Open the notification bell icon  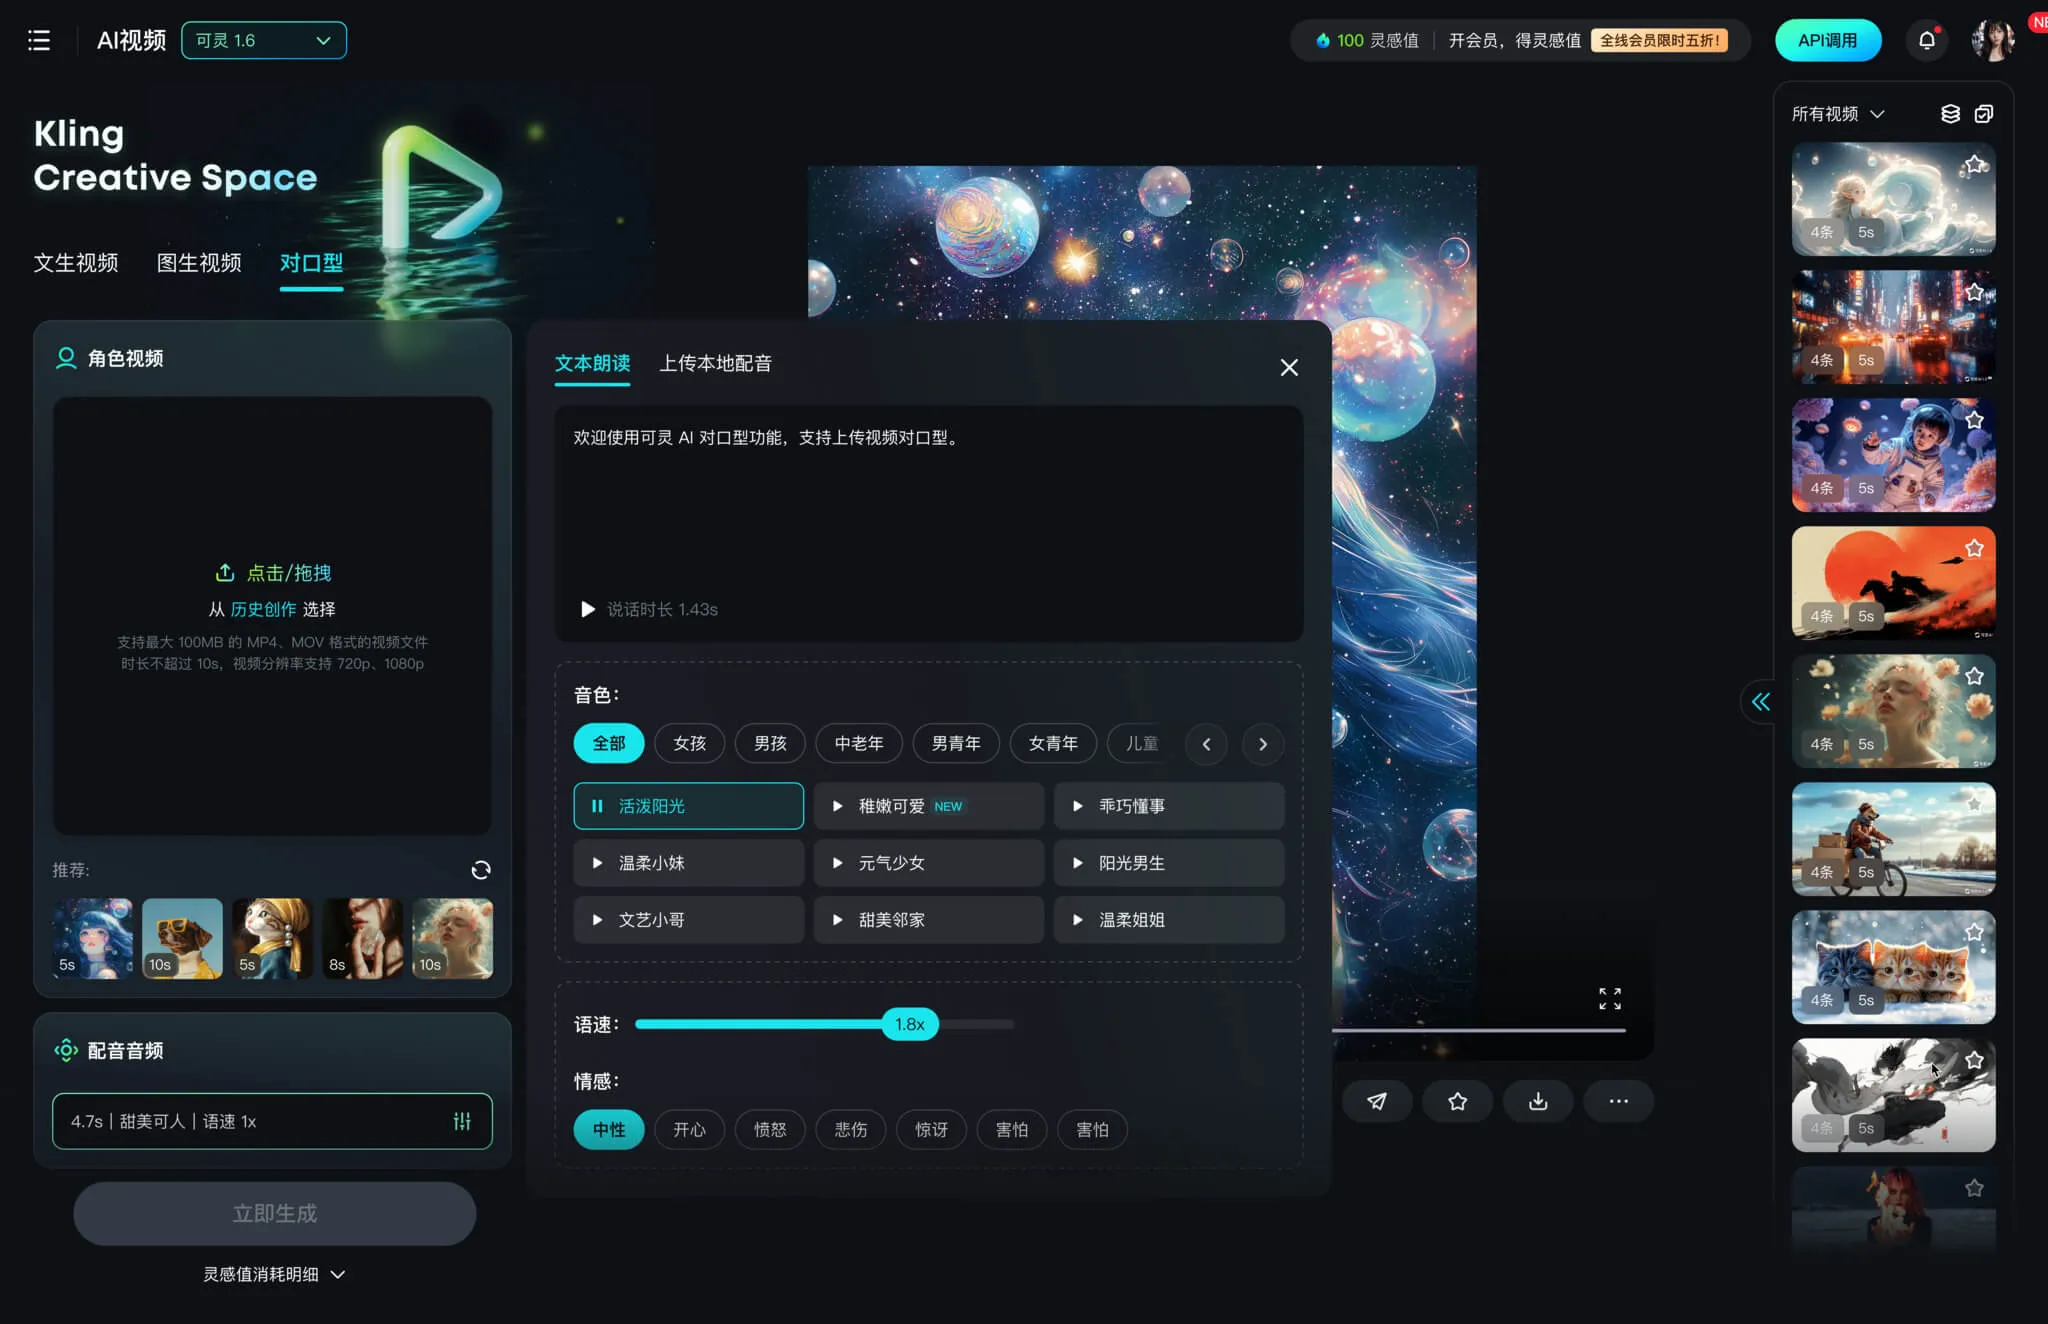tap(1926, 40)
